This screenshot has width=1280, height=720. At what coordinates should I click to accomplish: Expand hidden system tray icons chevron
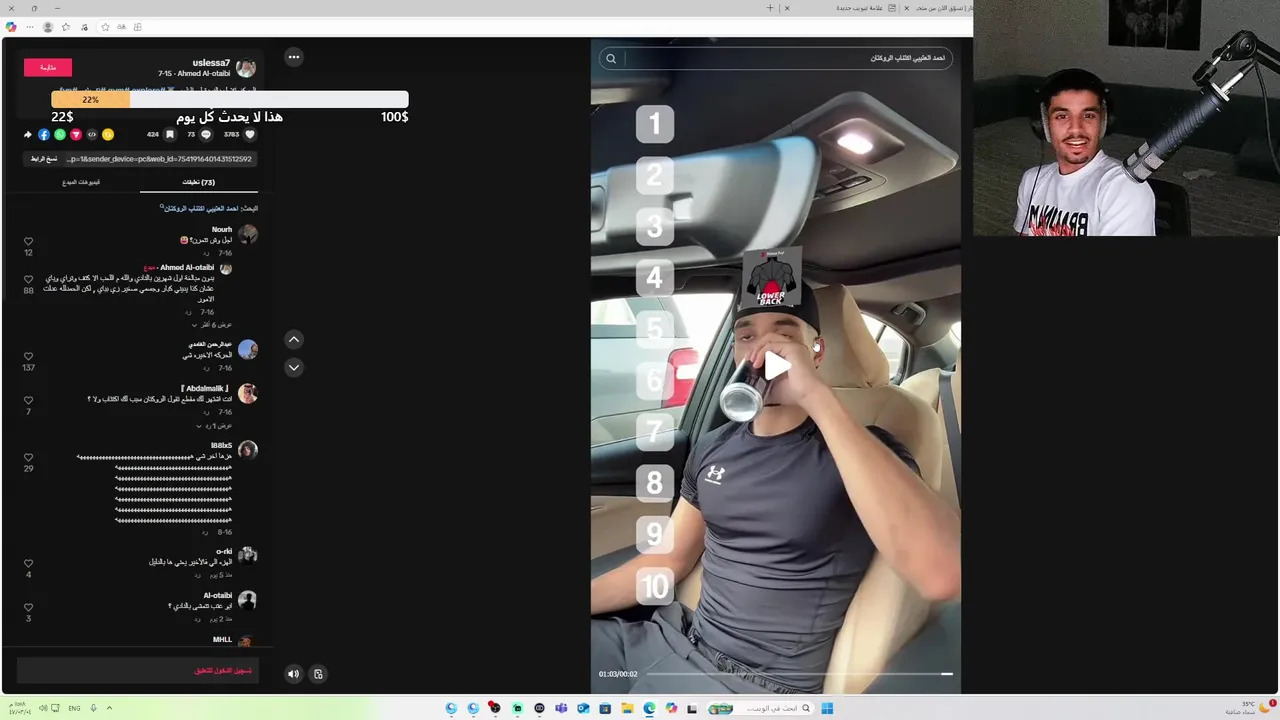click(x=109, y=708)
